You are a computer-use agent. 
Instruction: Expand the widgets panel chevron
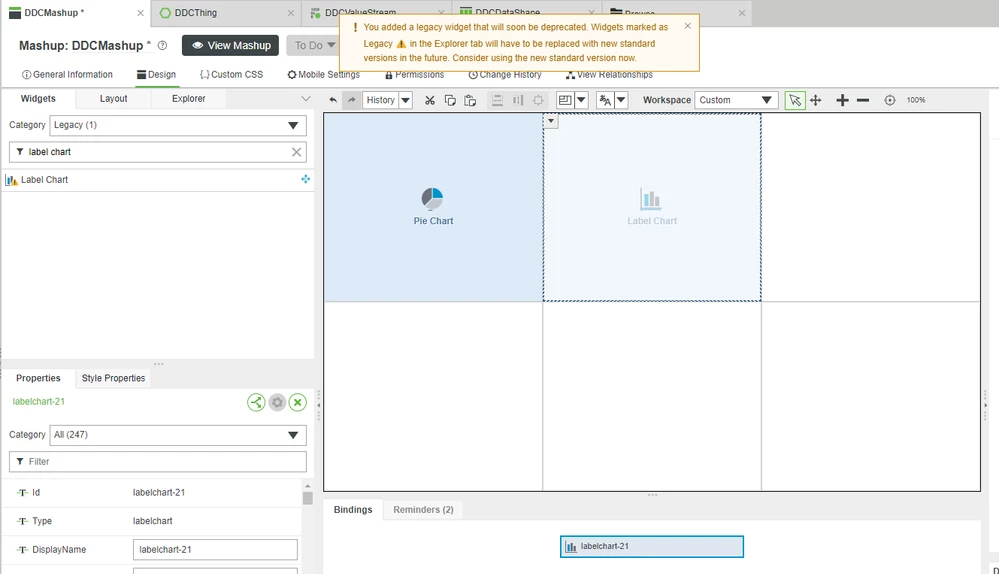[306, 99]
